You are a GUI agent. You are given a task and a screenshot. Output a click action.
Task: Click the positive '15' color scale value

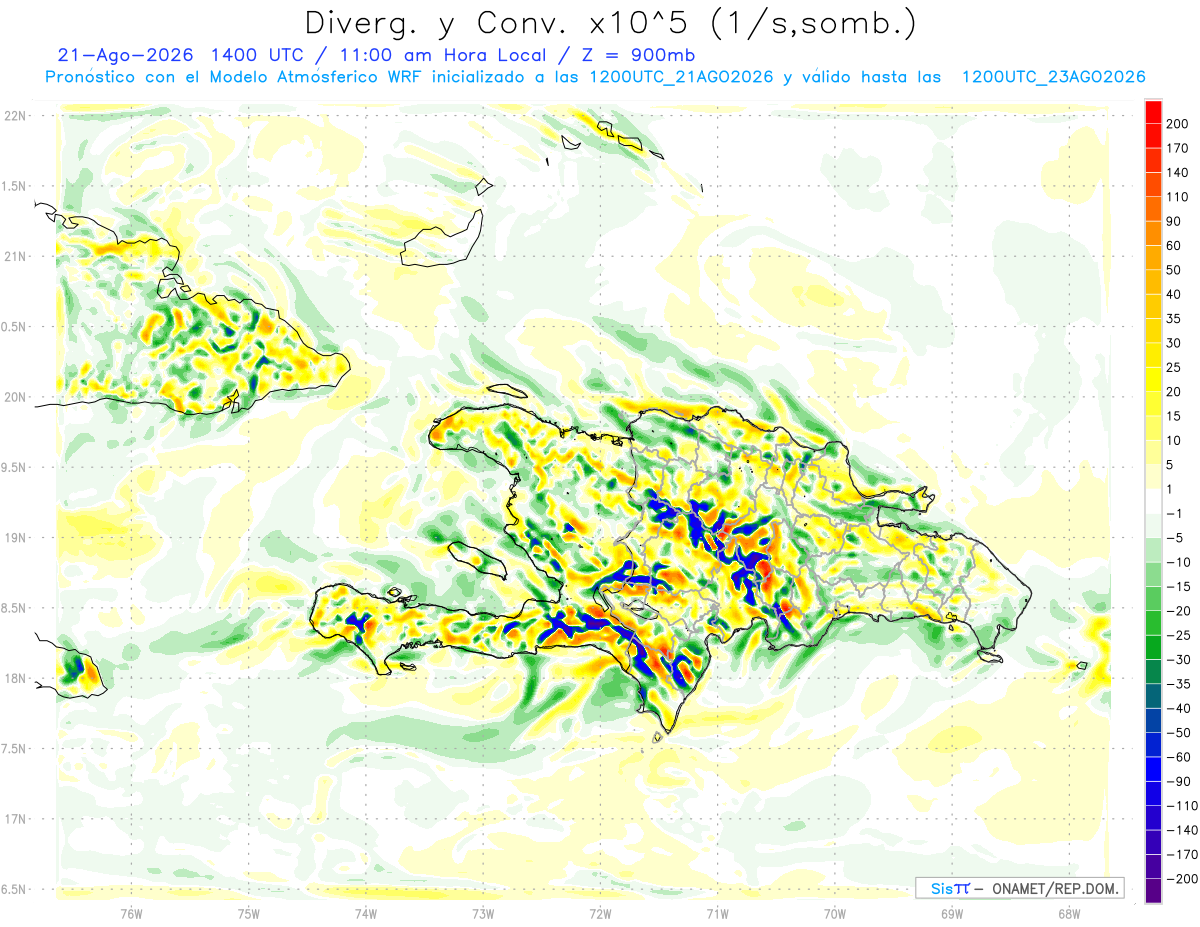pyautogui.click(x=1174, y=416)
